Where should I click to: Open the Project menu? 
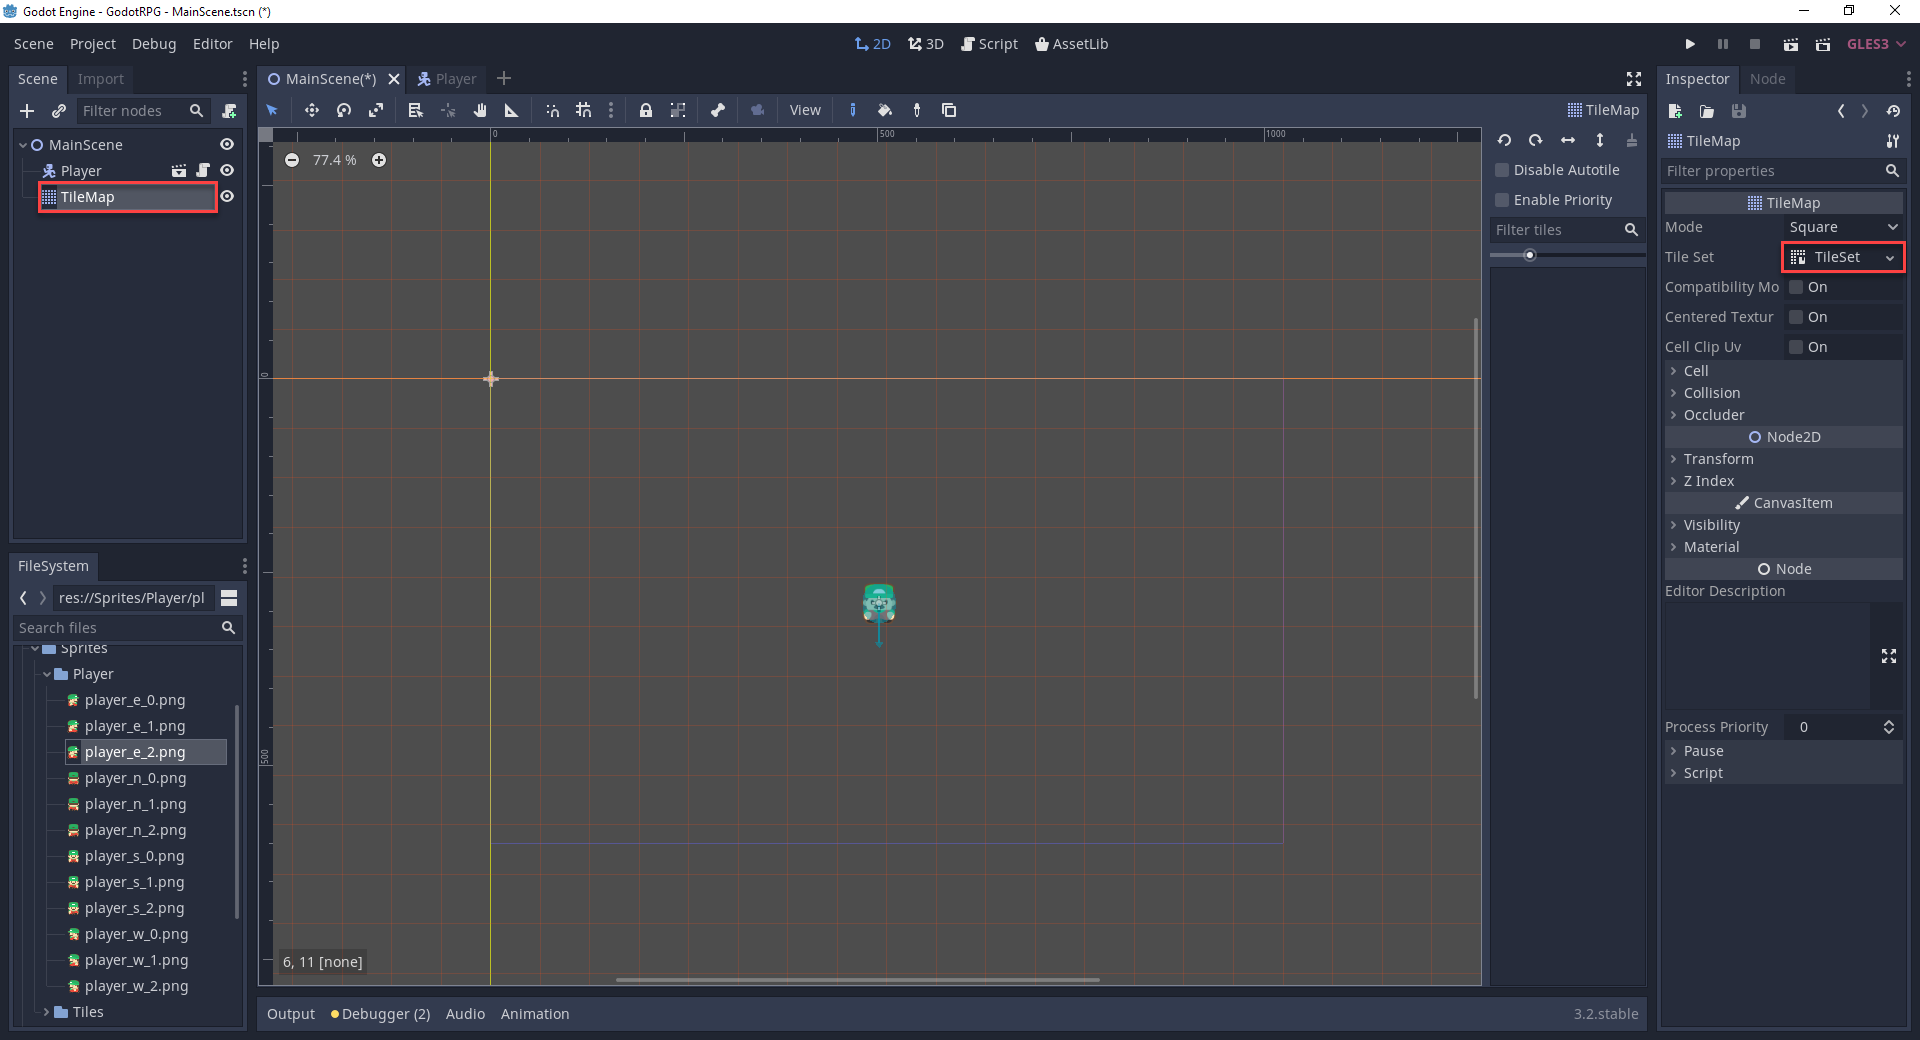point(93,44)
